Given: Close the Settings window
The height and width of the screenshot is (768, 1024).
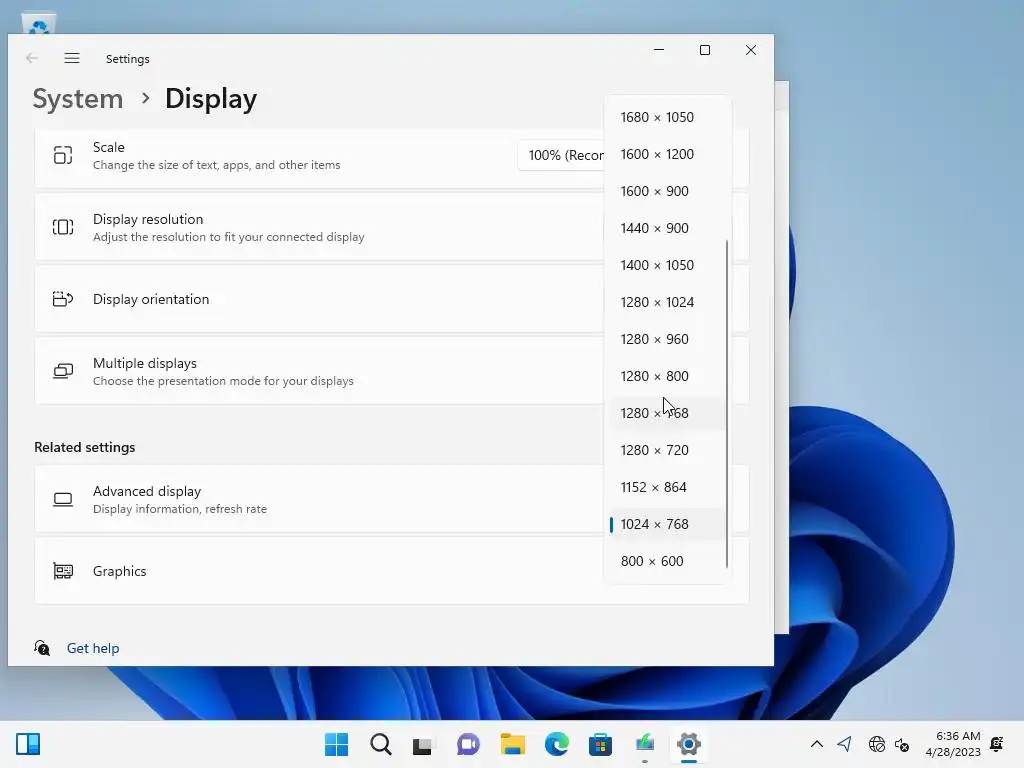Looking at the screenshot, I should 751,50.
